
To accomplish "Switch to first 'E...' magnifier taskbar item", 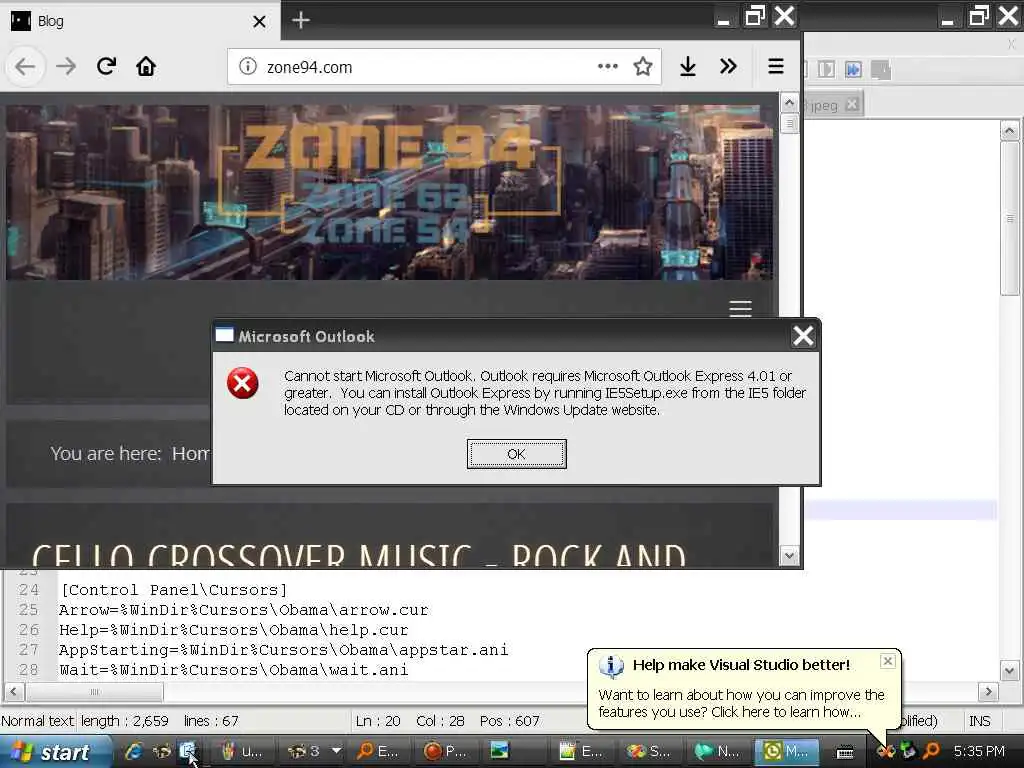I will 377,752.
